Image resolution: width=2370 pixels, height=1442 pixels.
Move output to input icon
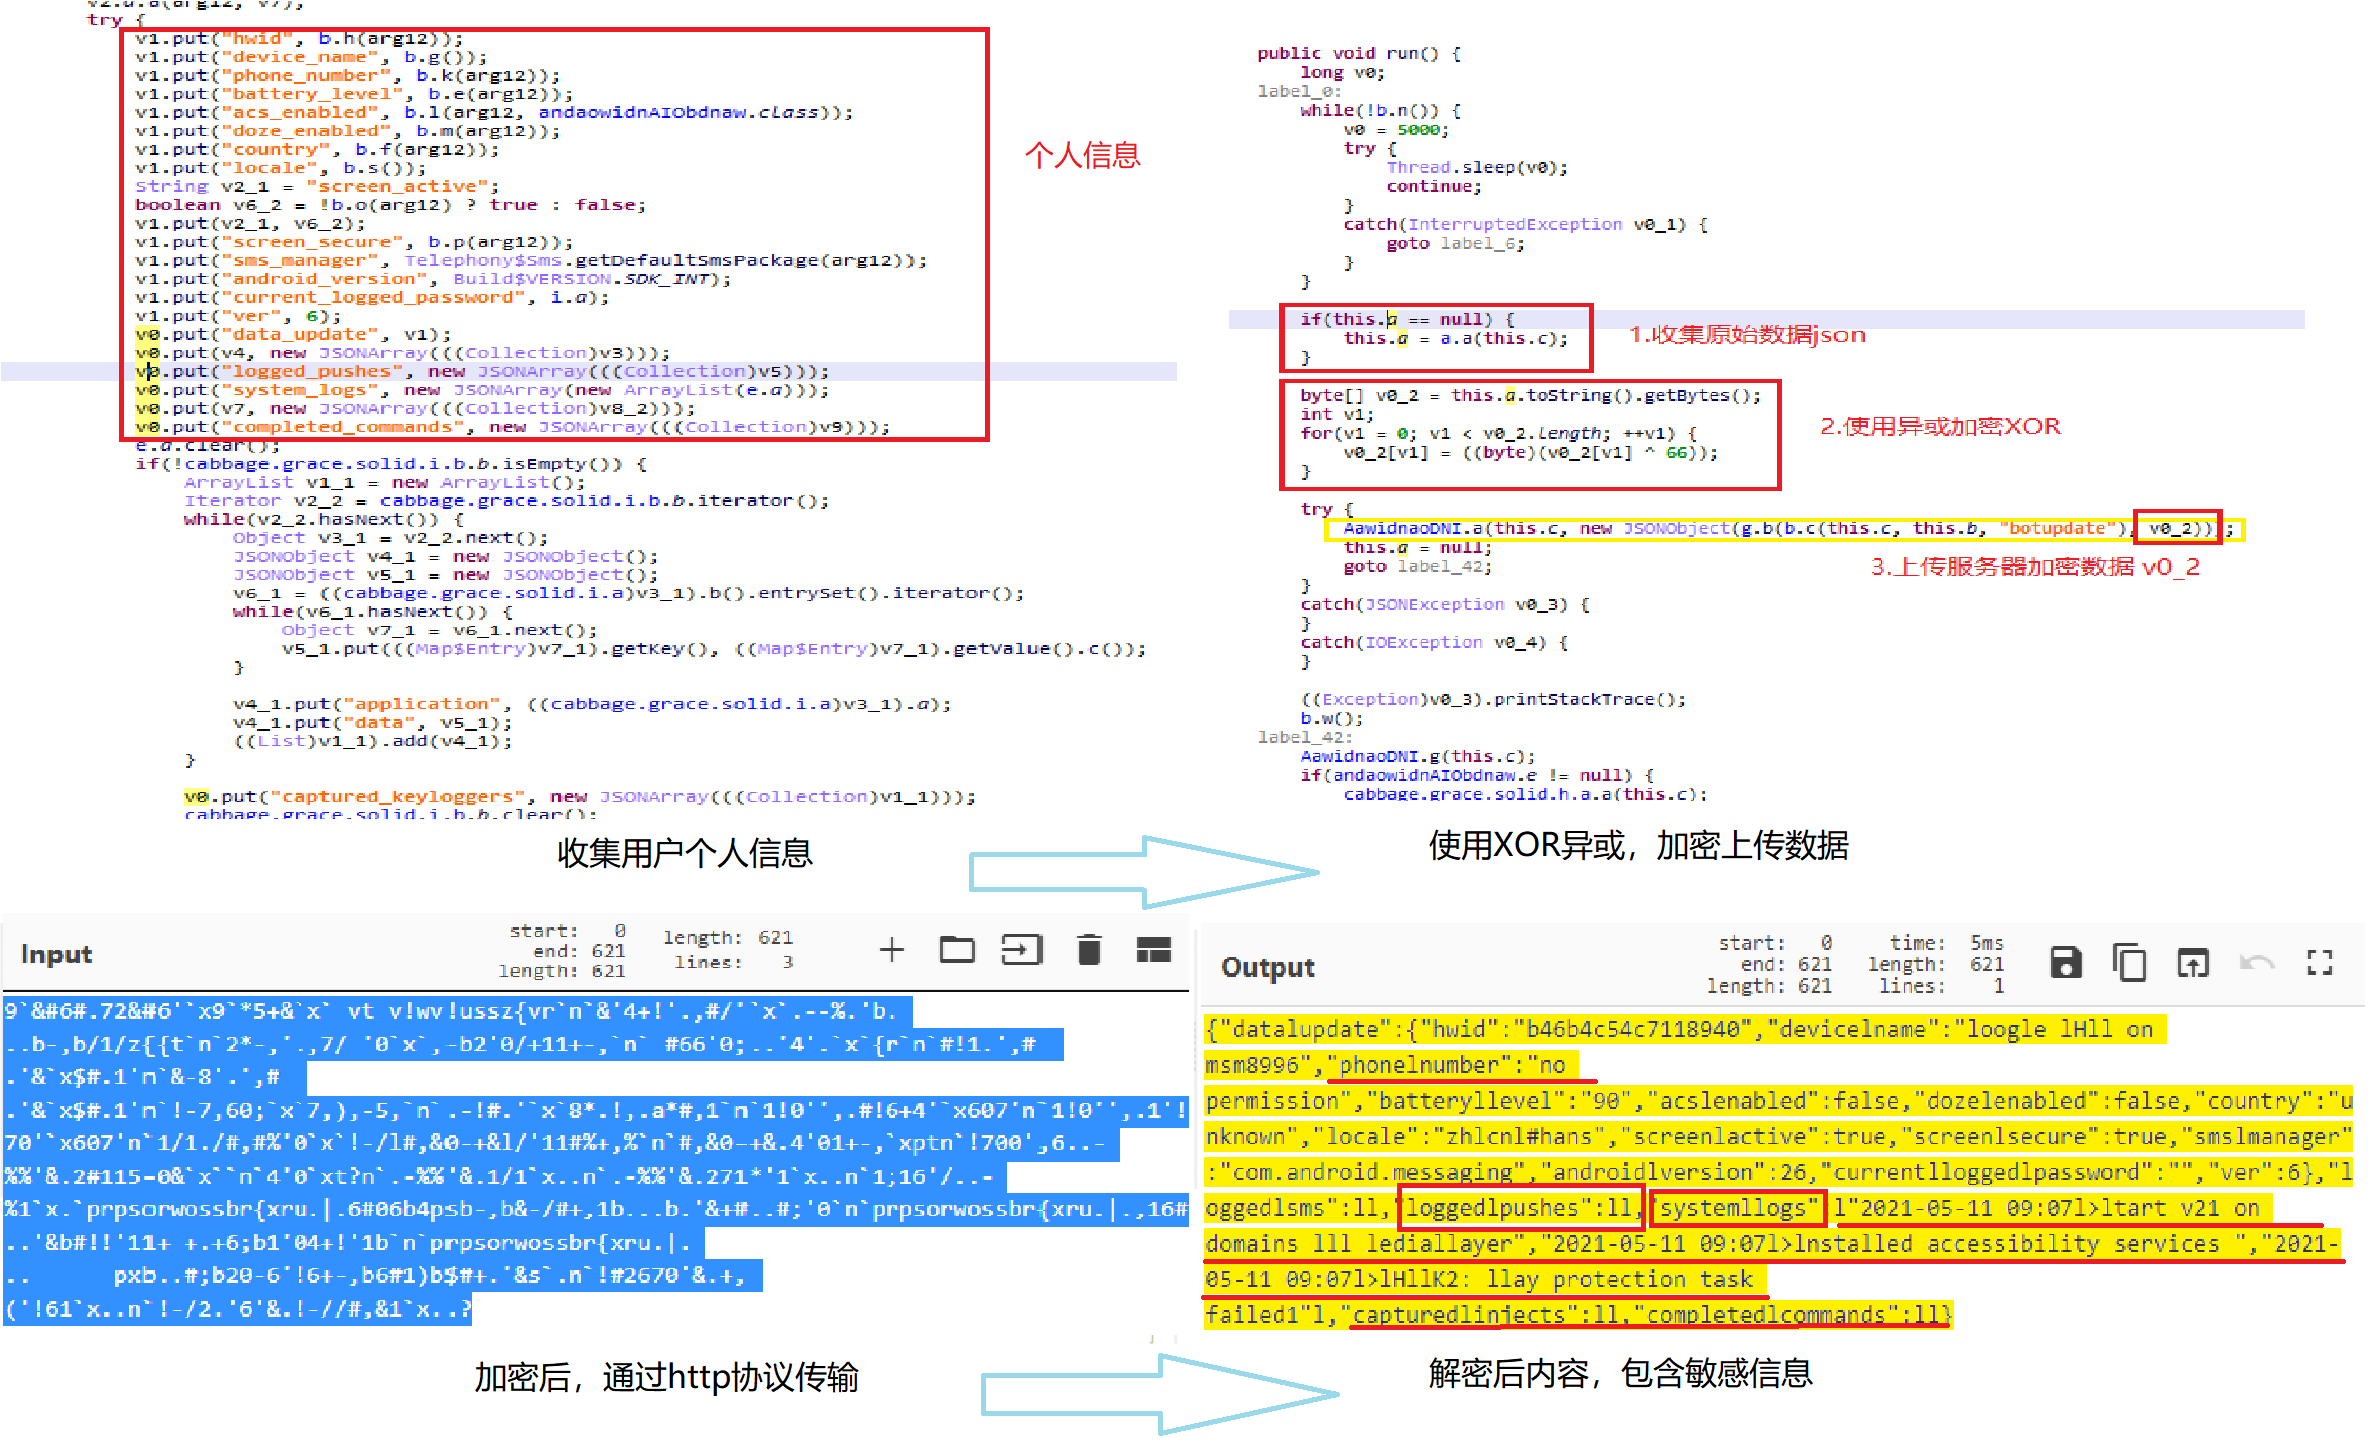(2192, 964)
